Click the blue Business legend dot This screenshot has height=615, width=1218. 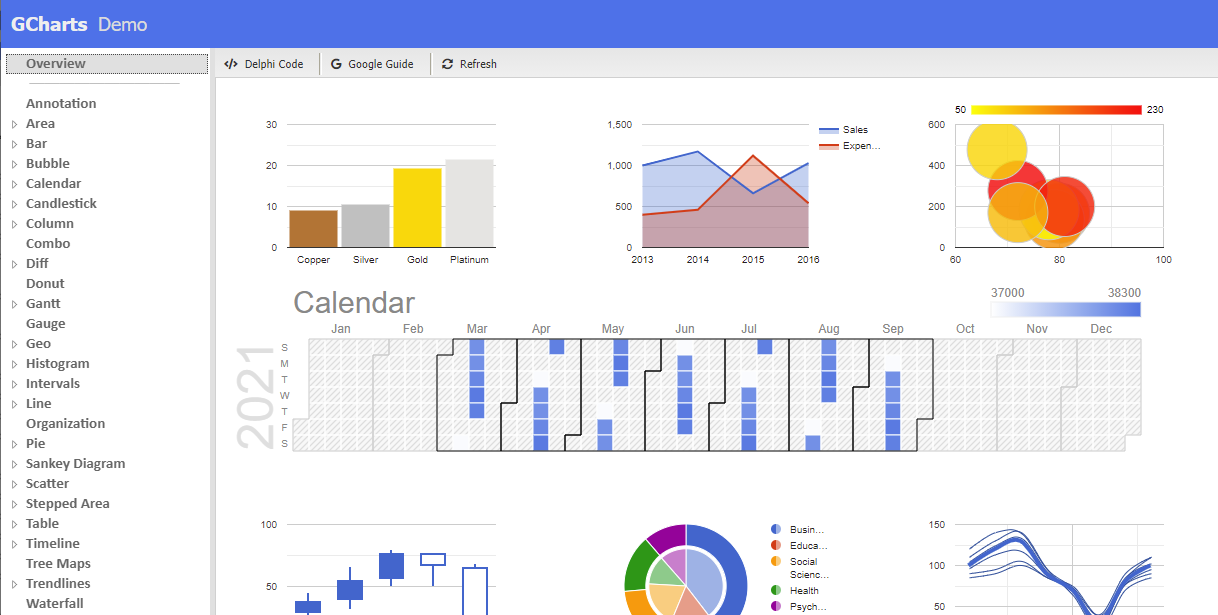[776, 529]
